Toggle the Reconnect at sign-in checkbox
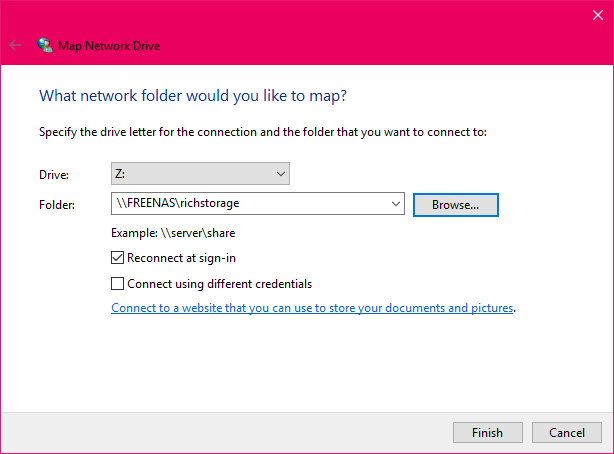The image size is (614, 454). click(118, 258)
